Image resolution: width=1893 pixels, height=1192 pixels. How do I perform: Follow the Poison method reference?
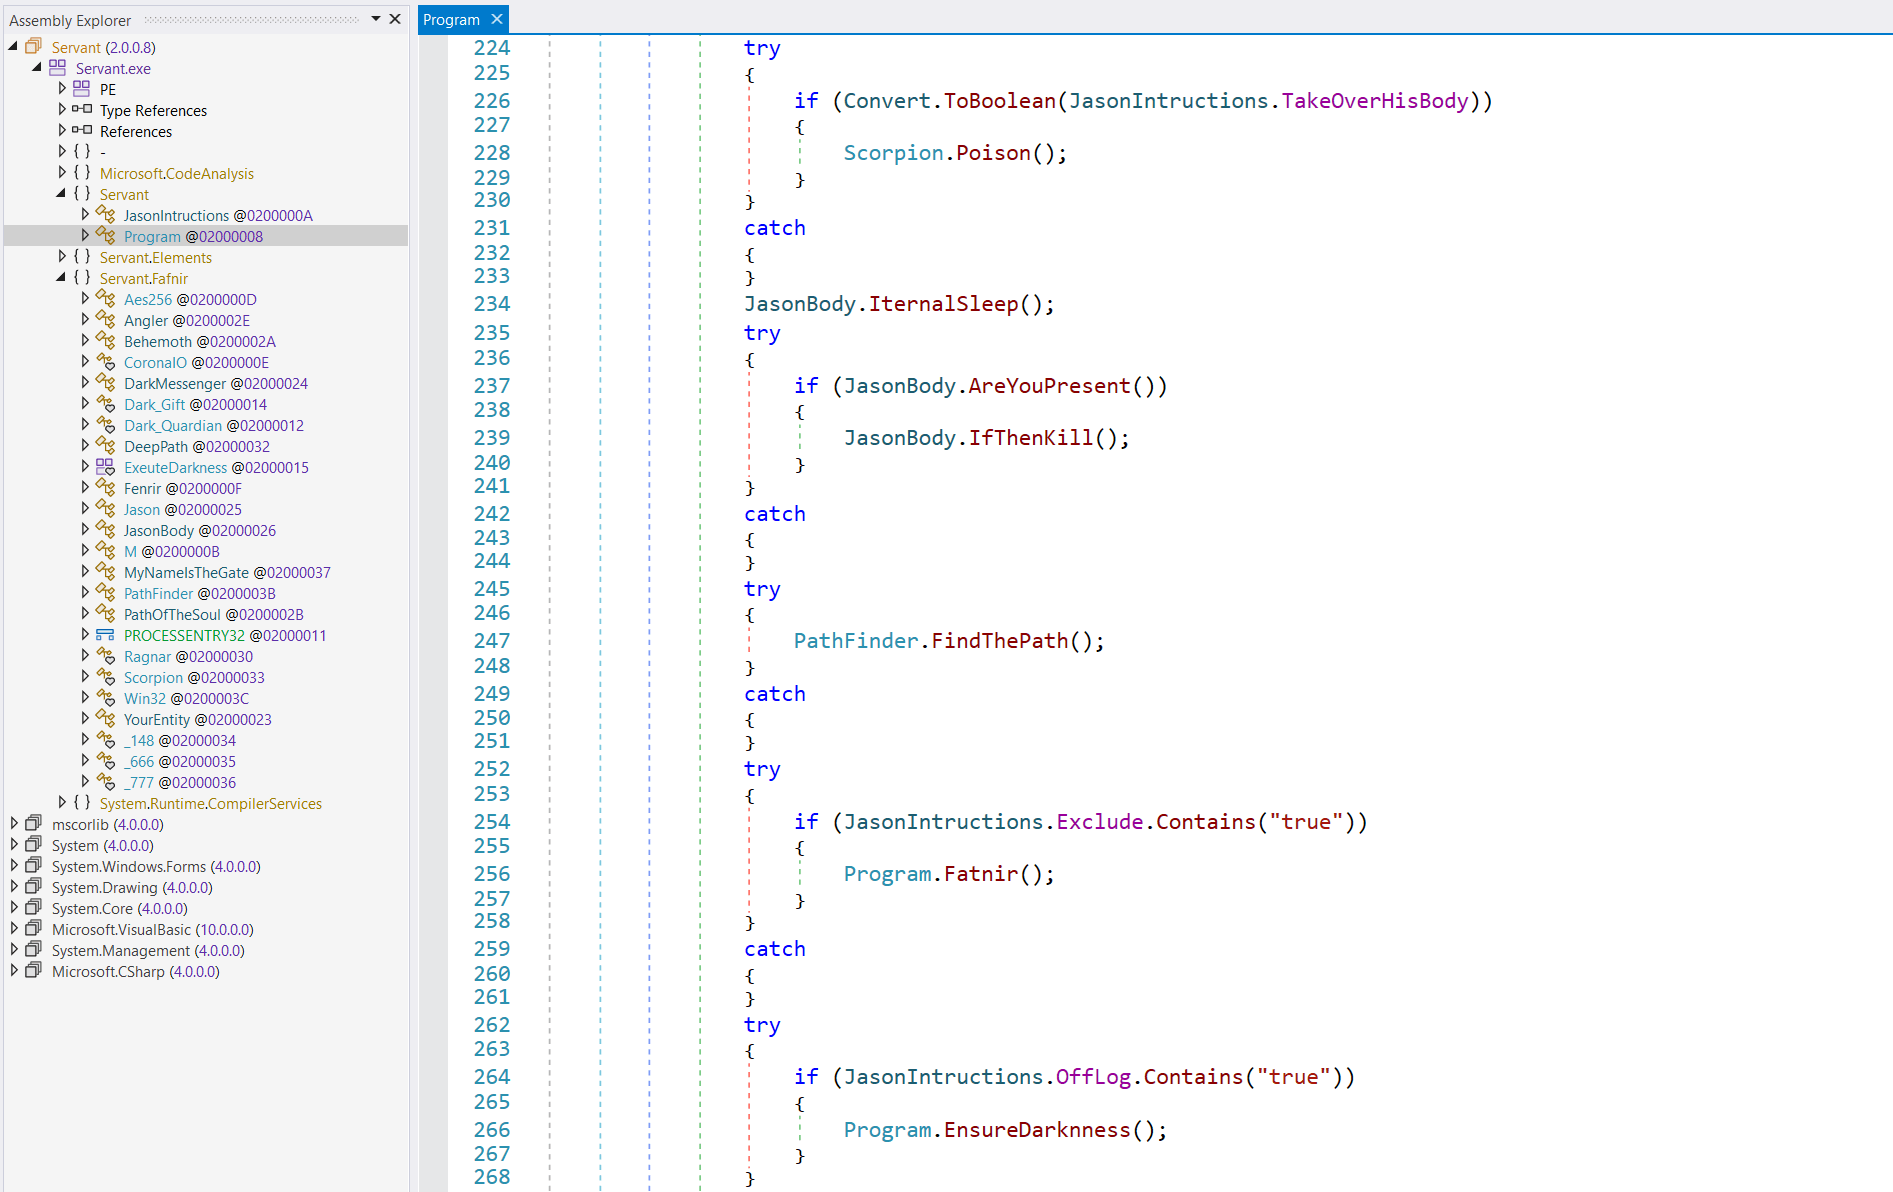click(x=993, y=153)
